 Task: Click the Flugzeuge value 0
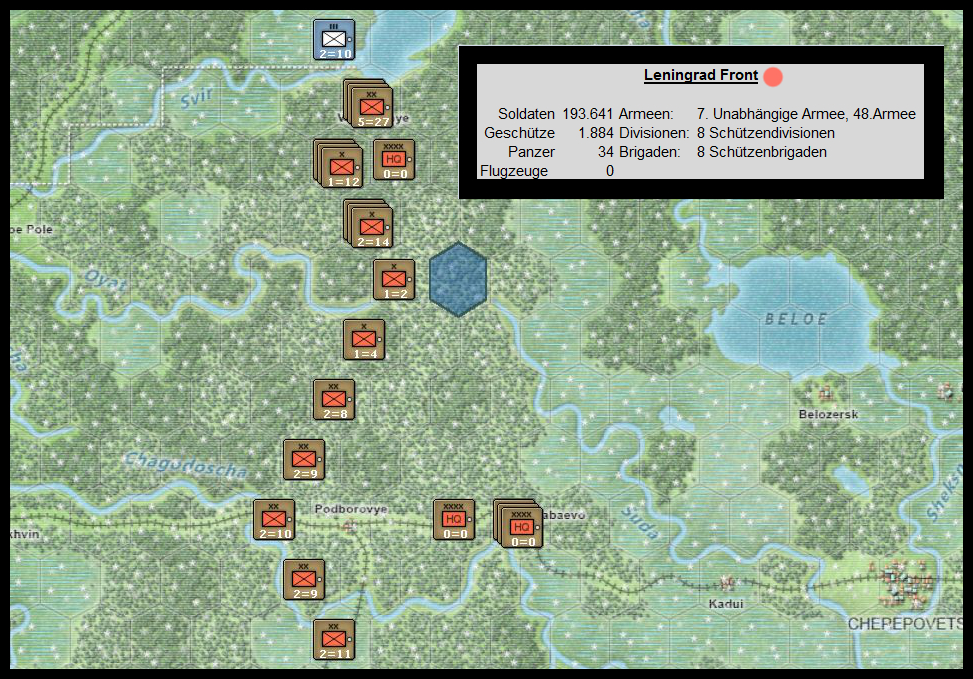(610, 171)
